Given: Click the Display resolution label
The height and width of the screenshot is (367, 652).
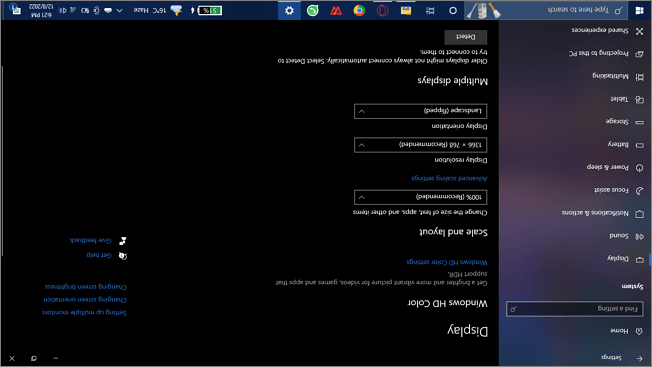Looking at the screenshot, I should tap(461, 160).
